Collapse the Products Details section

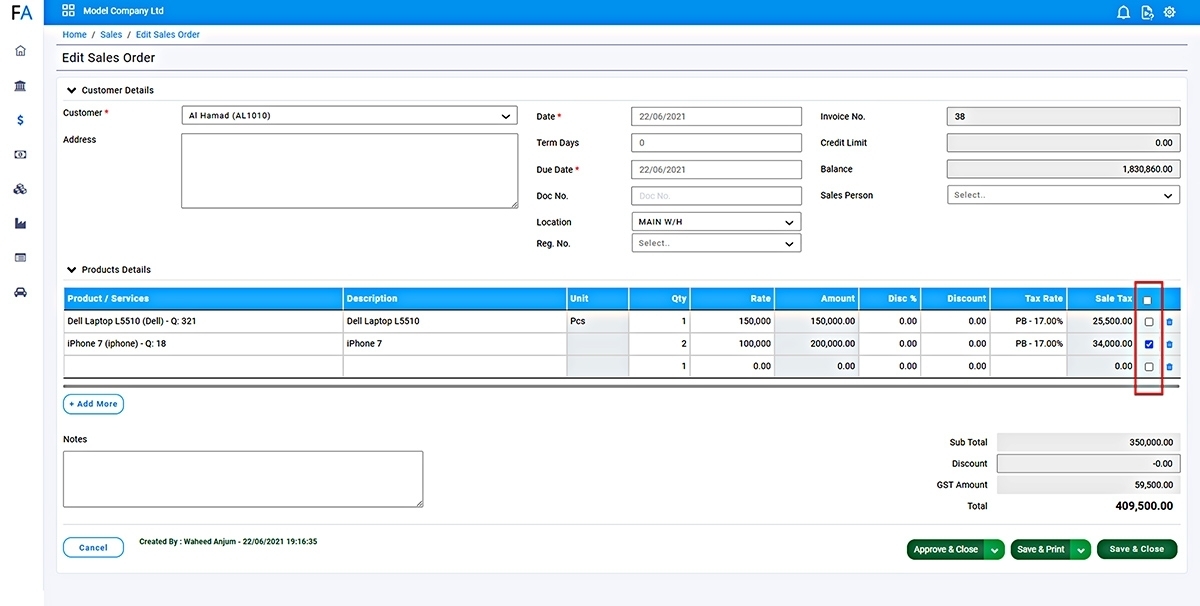point(109,270)
